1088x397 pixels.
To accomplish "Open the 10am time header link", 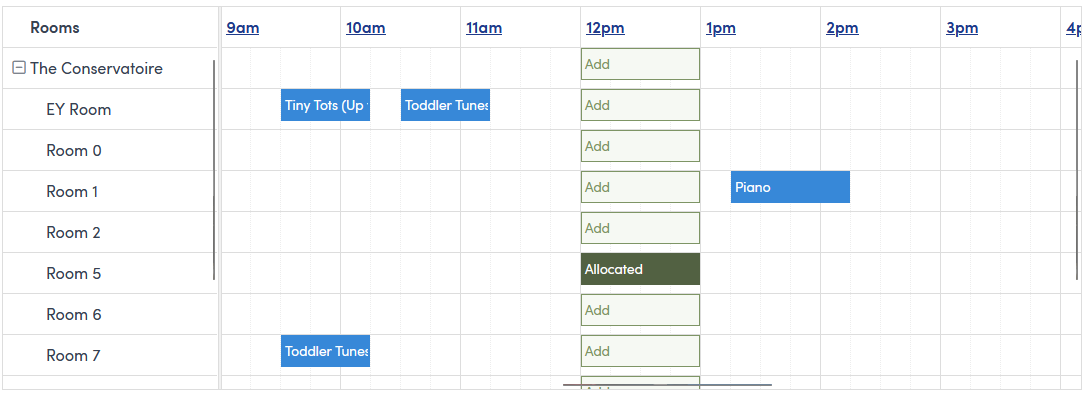I will 366,28.
